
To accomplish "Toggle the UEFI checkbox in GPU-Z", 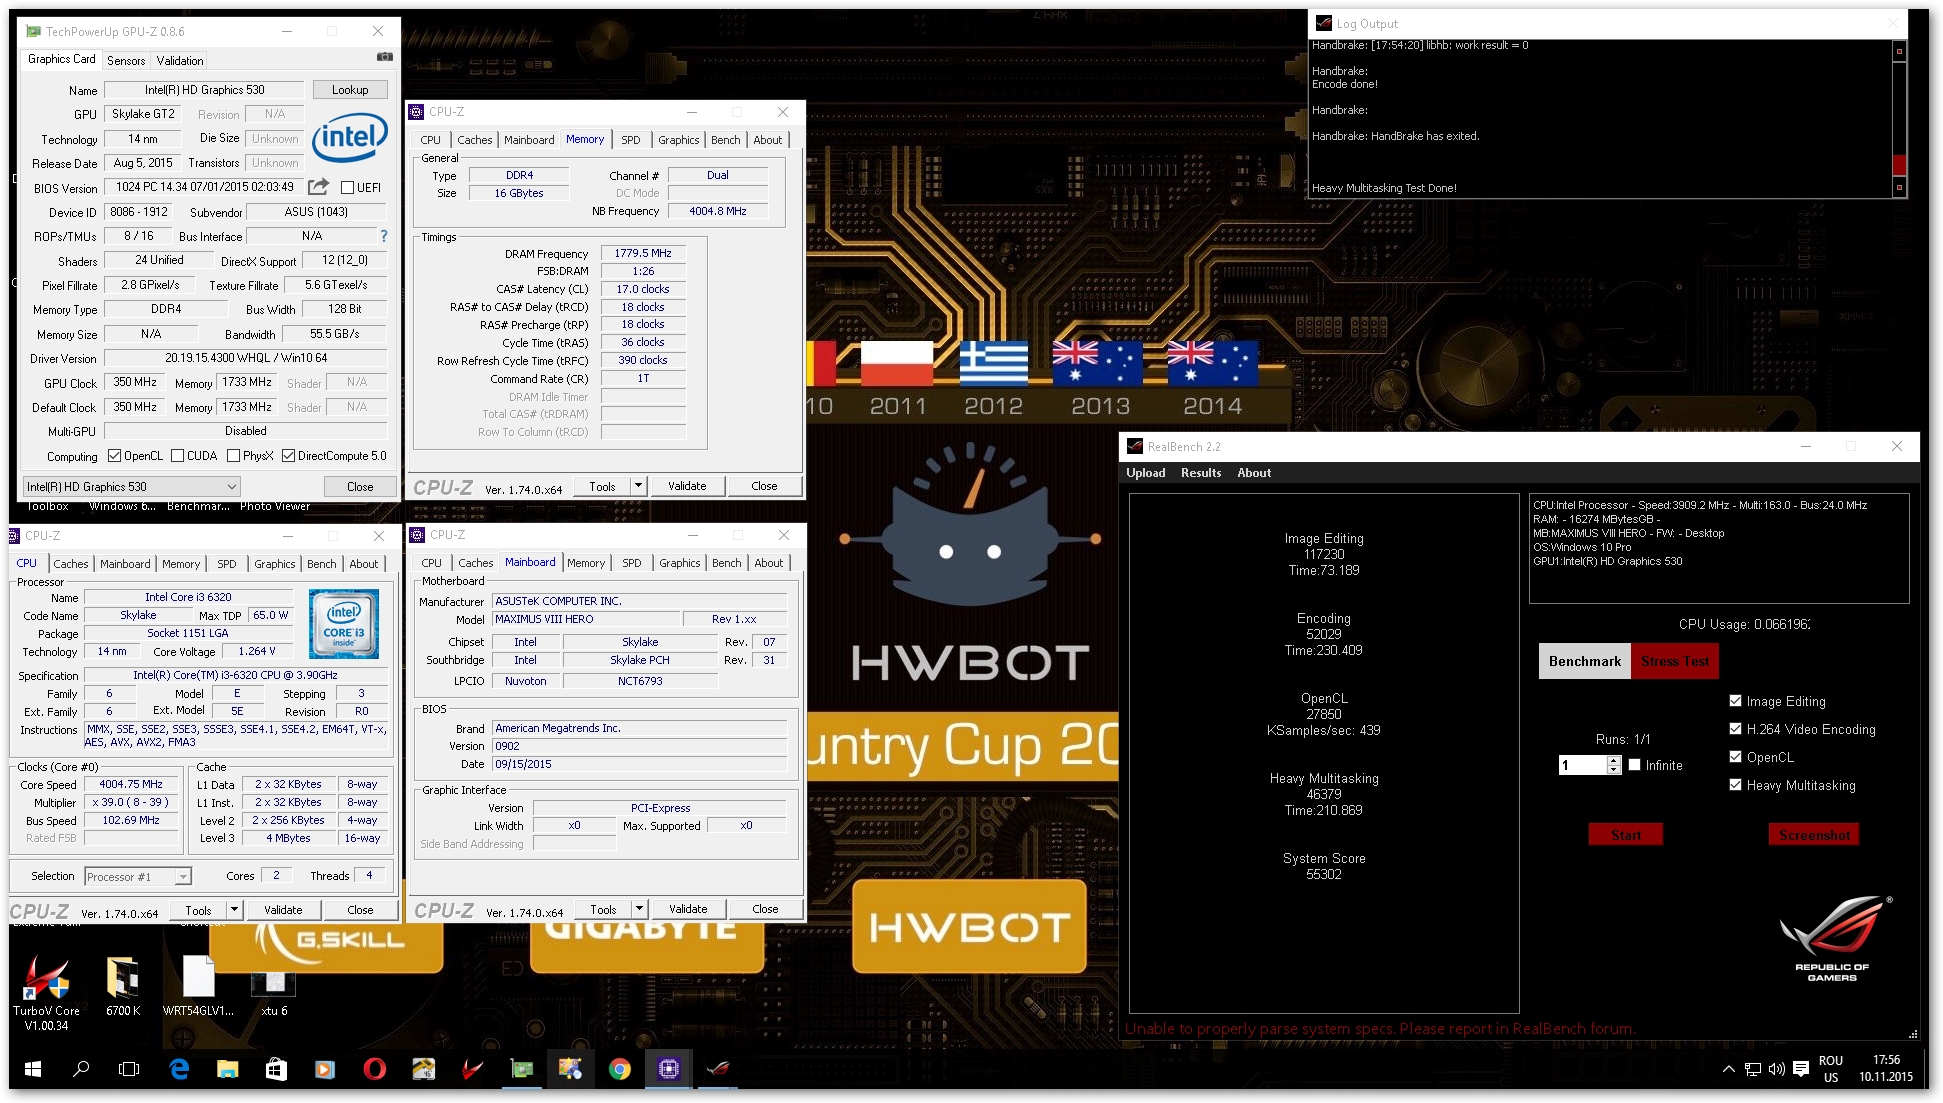I will pyautogui.click(x=347, y=187).
